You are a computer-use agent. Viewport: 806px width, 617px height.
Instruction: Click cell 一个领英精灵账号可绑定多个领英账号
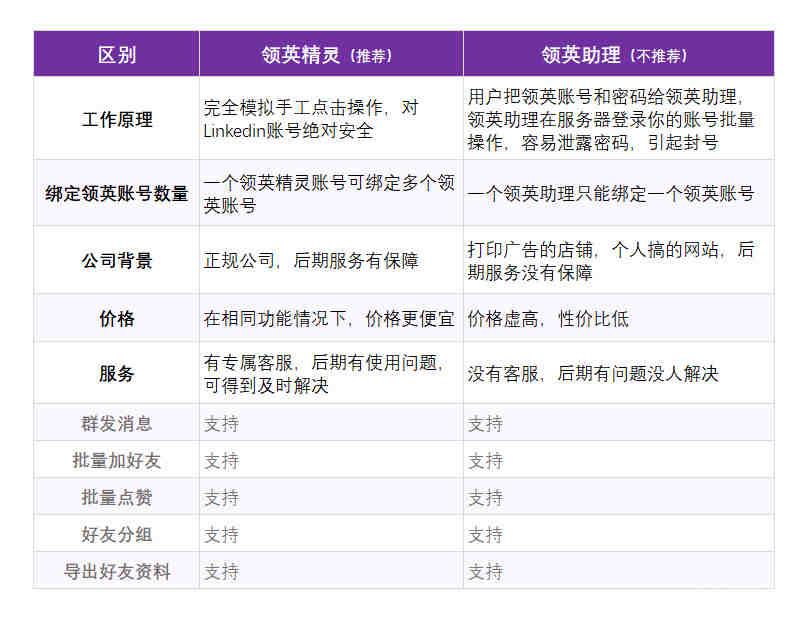(x=331, y=193)
